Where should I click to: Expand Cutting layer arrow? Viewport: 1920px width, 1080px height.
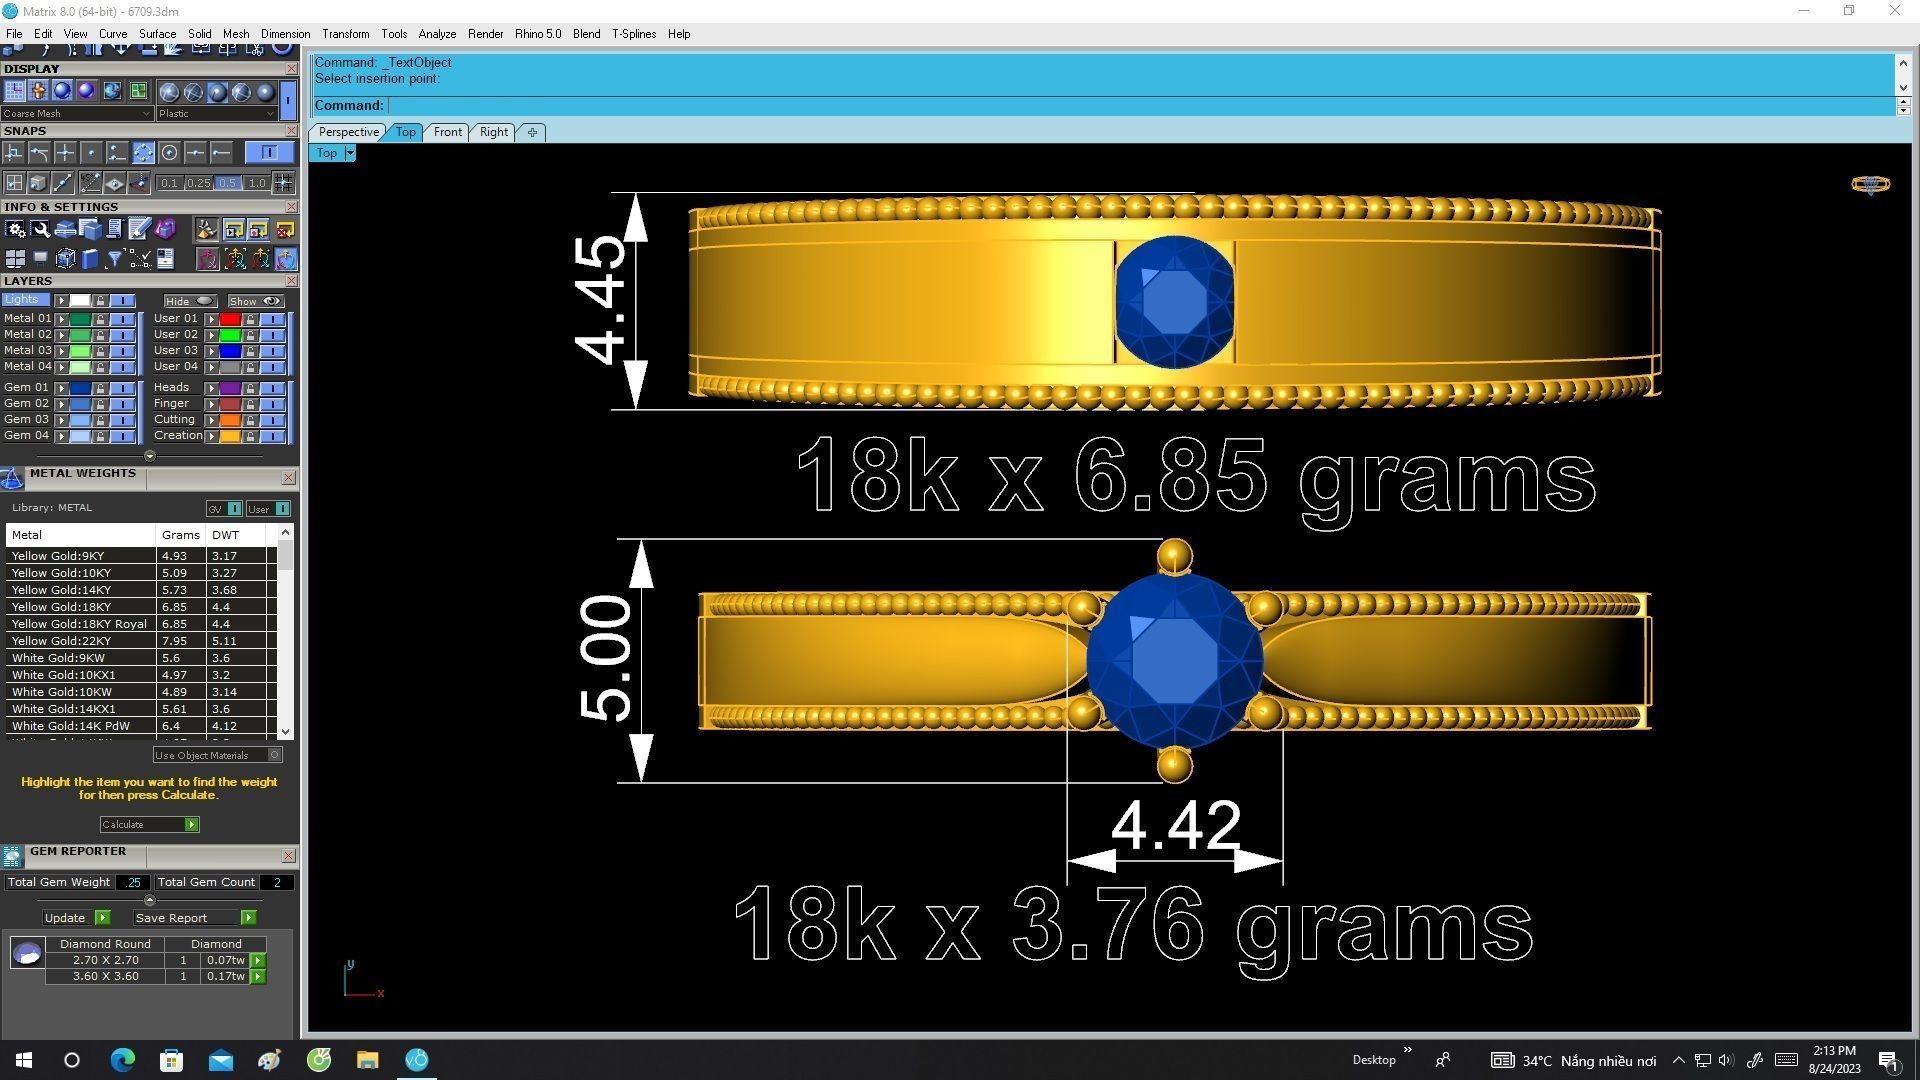tap(211, 420)
